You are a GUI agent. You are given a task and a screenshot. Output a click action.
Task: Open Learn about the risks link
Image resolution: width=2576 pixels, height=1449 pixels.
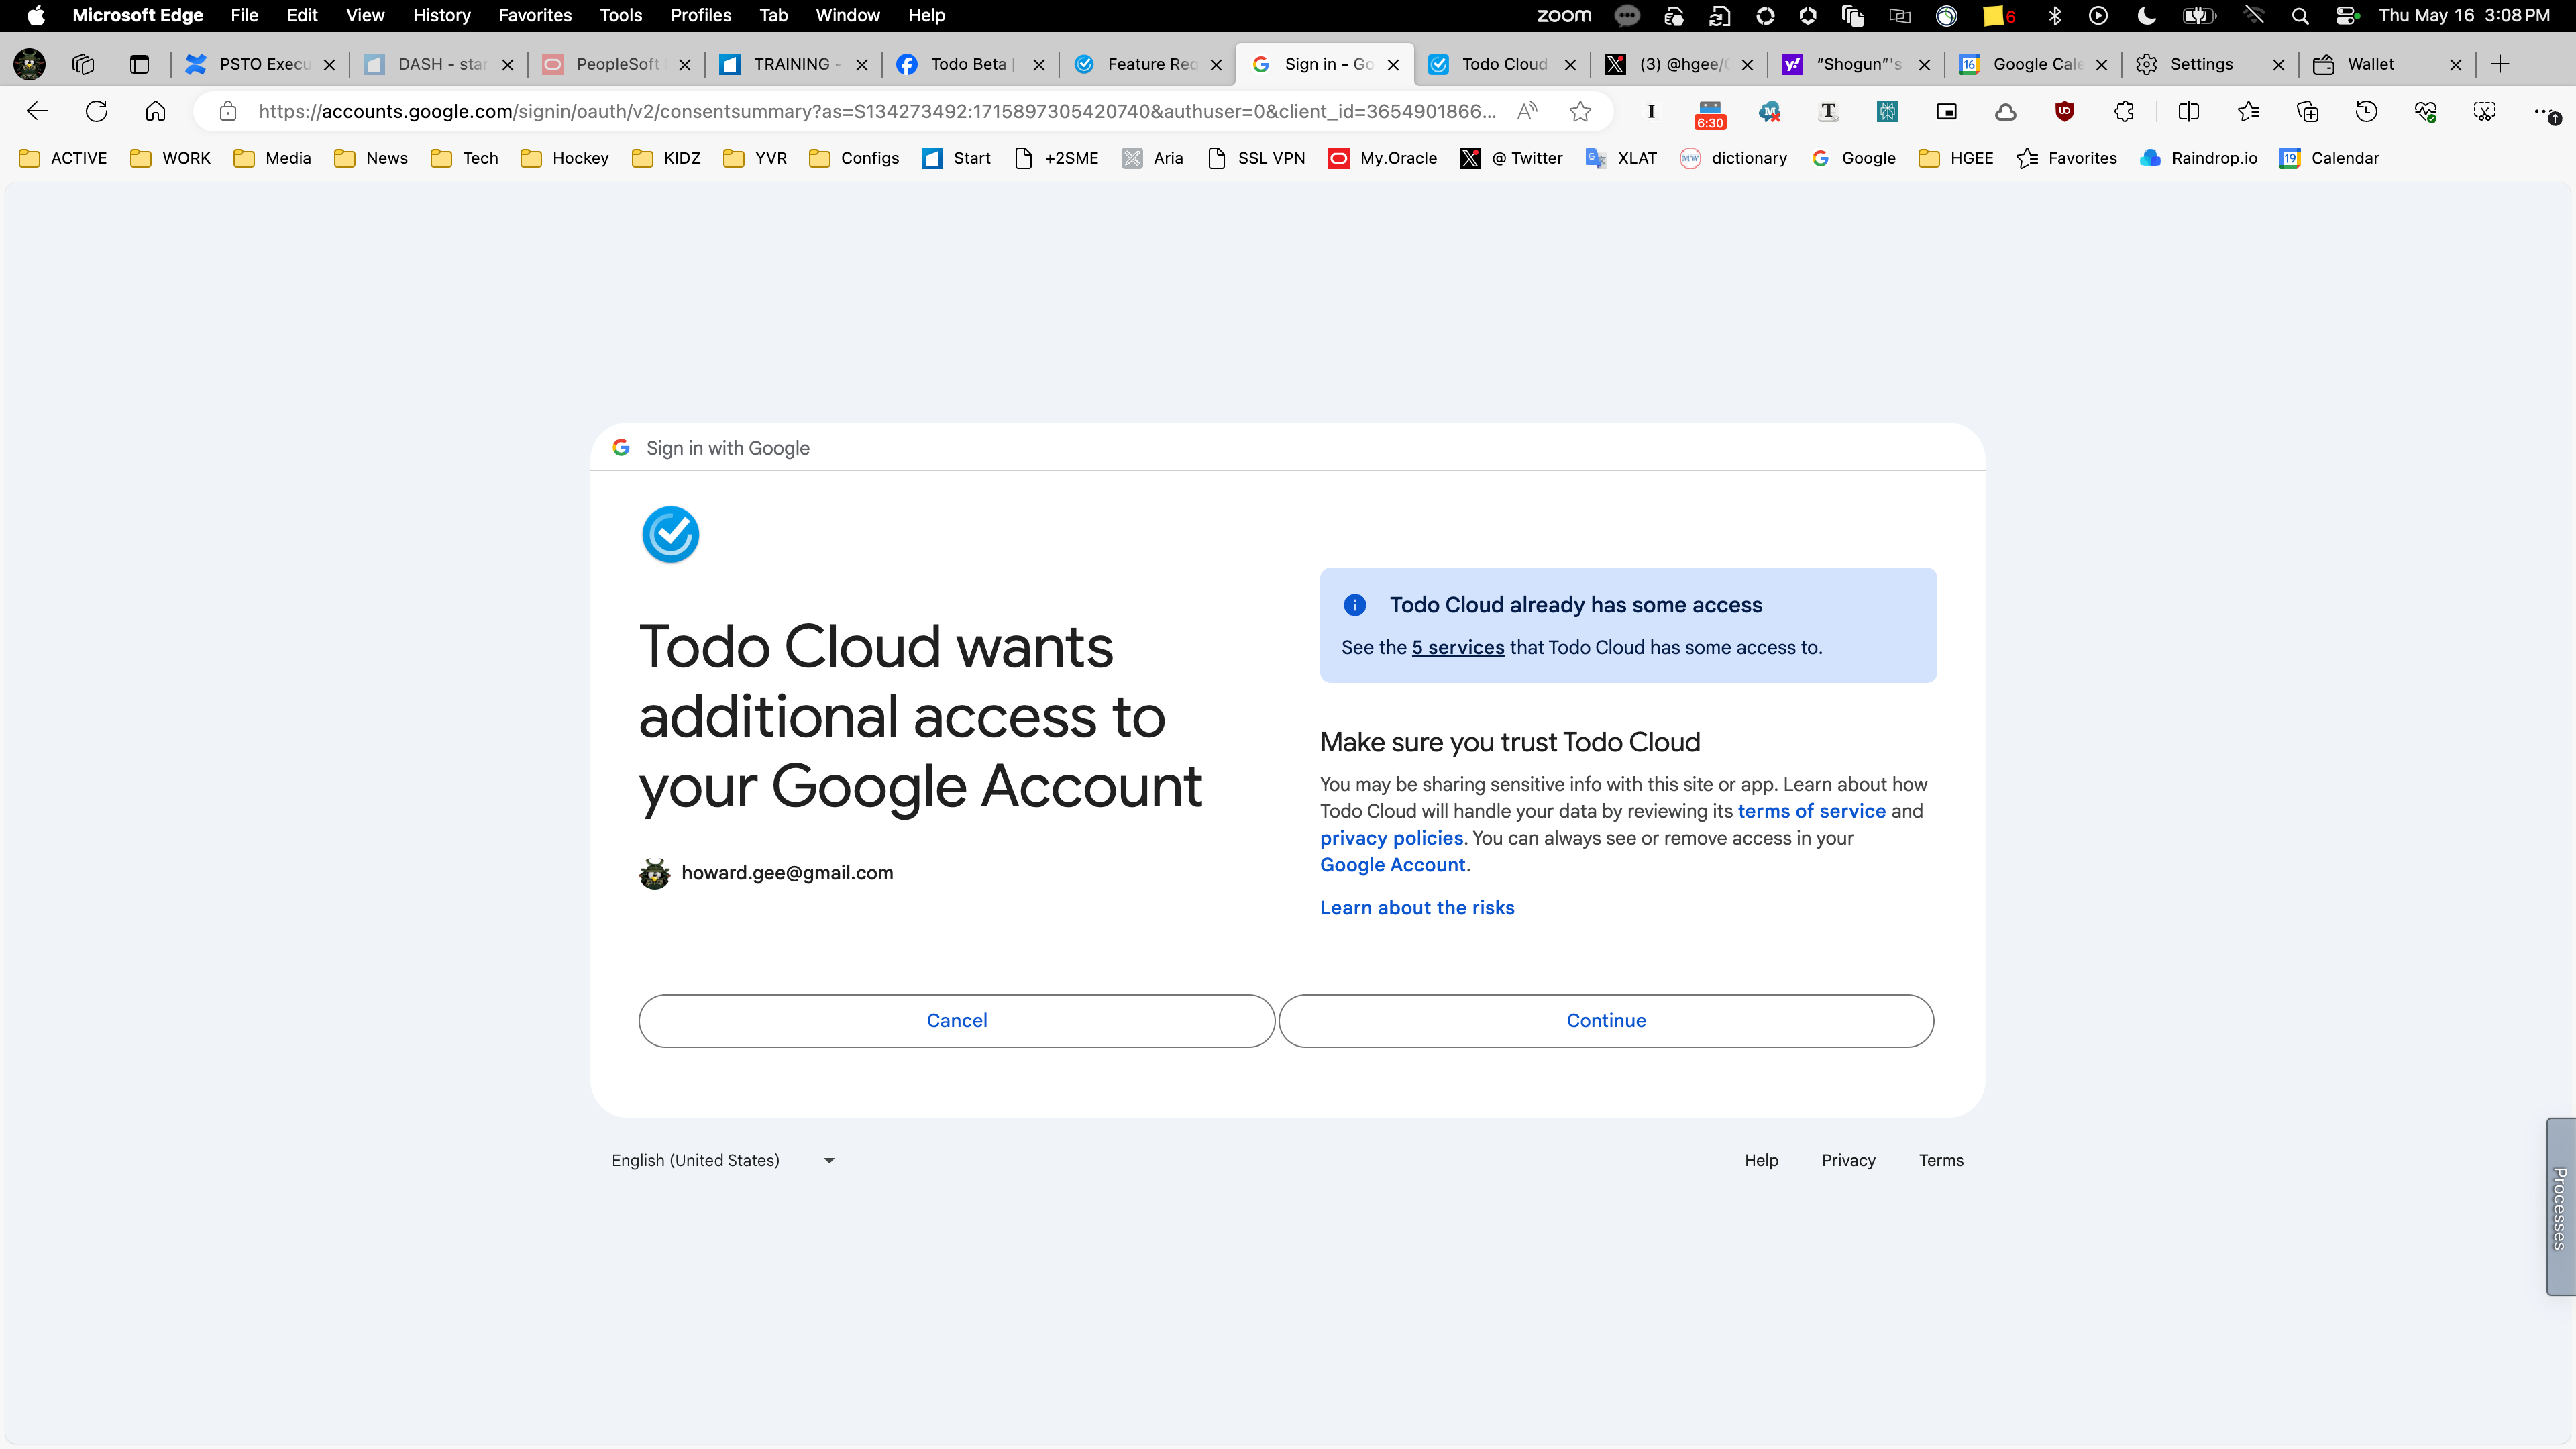pyautogui.click(x=1417, y=907)
